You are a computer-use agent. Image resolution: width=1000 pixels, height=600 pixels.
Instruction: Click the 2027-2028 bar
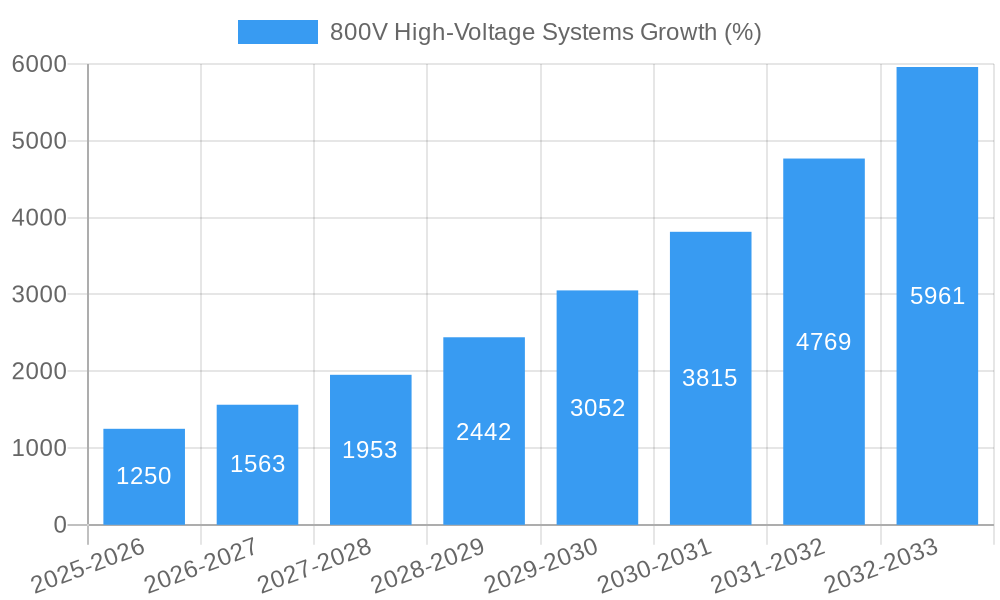(x=369, y=450)
